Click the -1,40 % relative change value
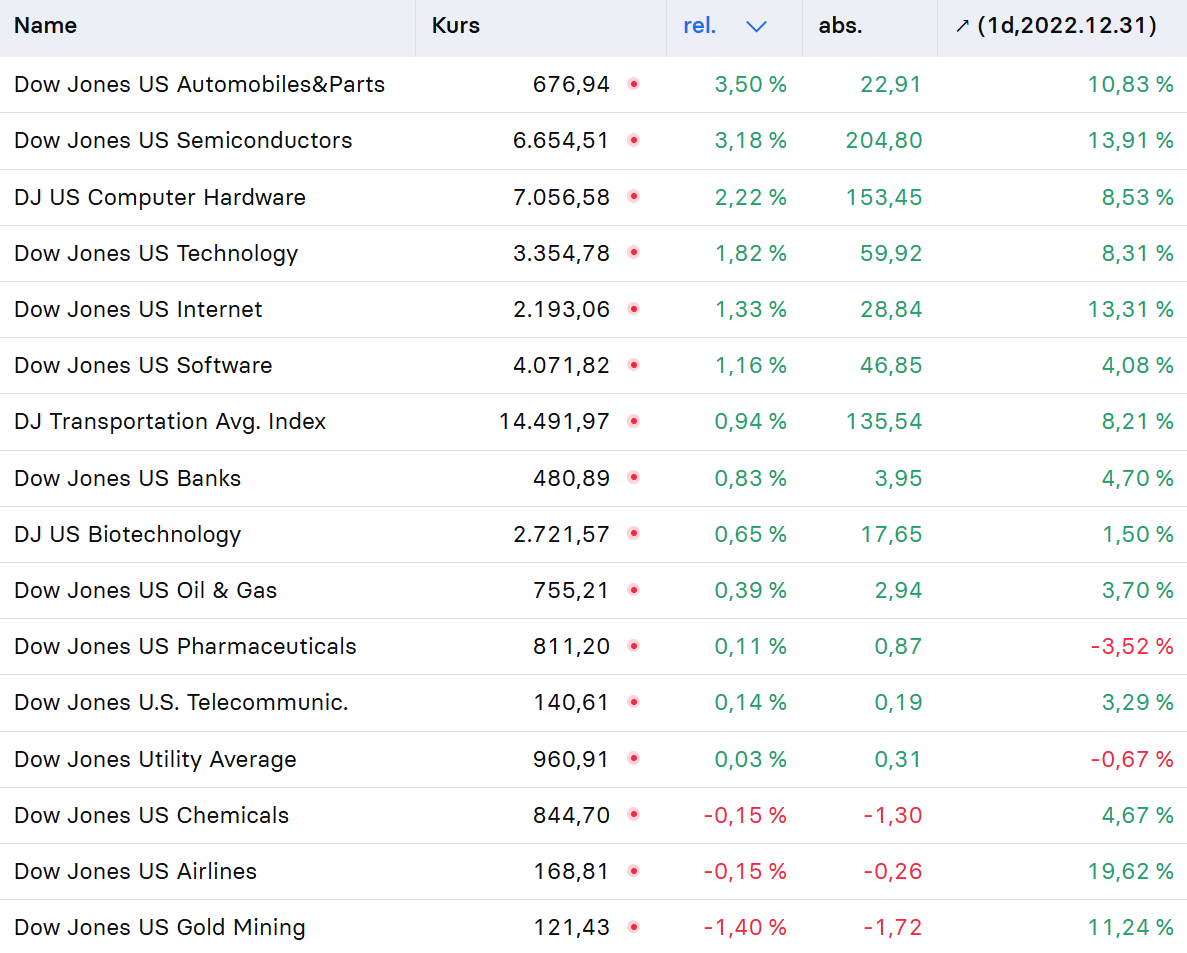Viewport: 1187px width, 953px height. click(x=745, y=927)
